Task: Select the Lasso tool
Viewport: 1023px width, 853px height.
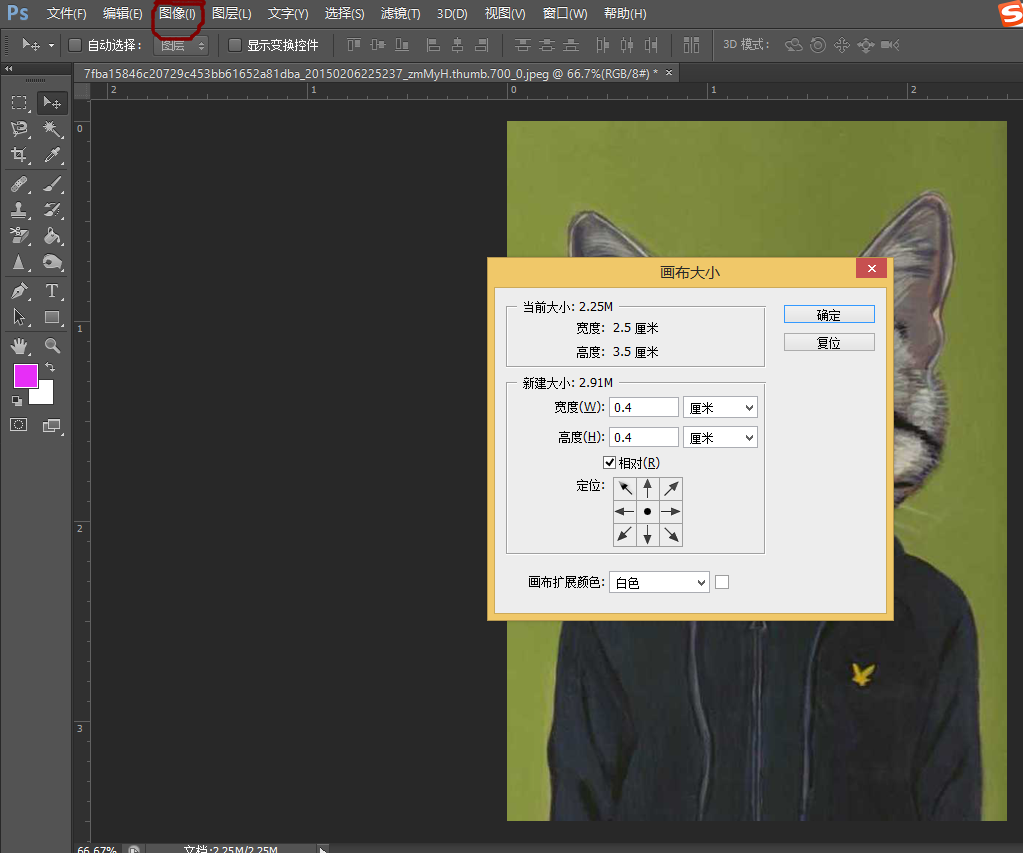Action: tap(19, 129)
